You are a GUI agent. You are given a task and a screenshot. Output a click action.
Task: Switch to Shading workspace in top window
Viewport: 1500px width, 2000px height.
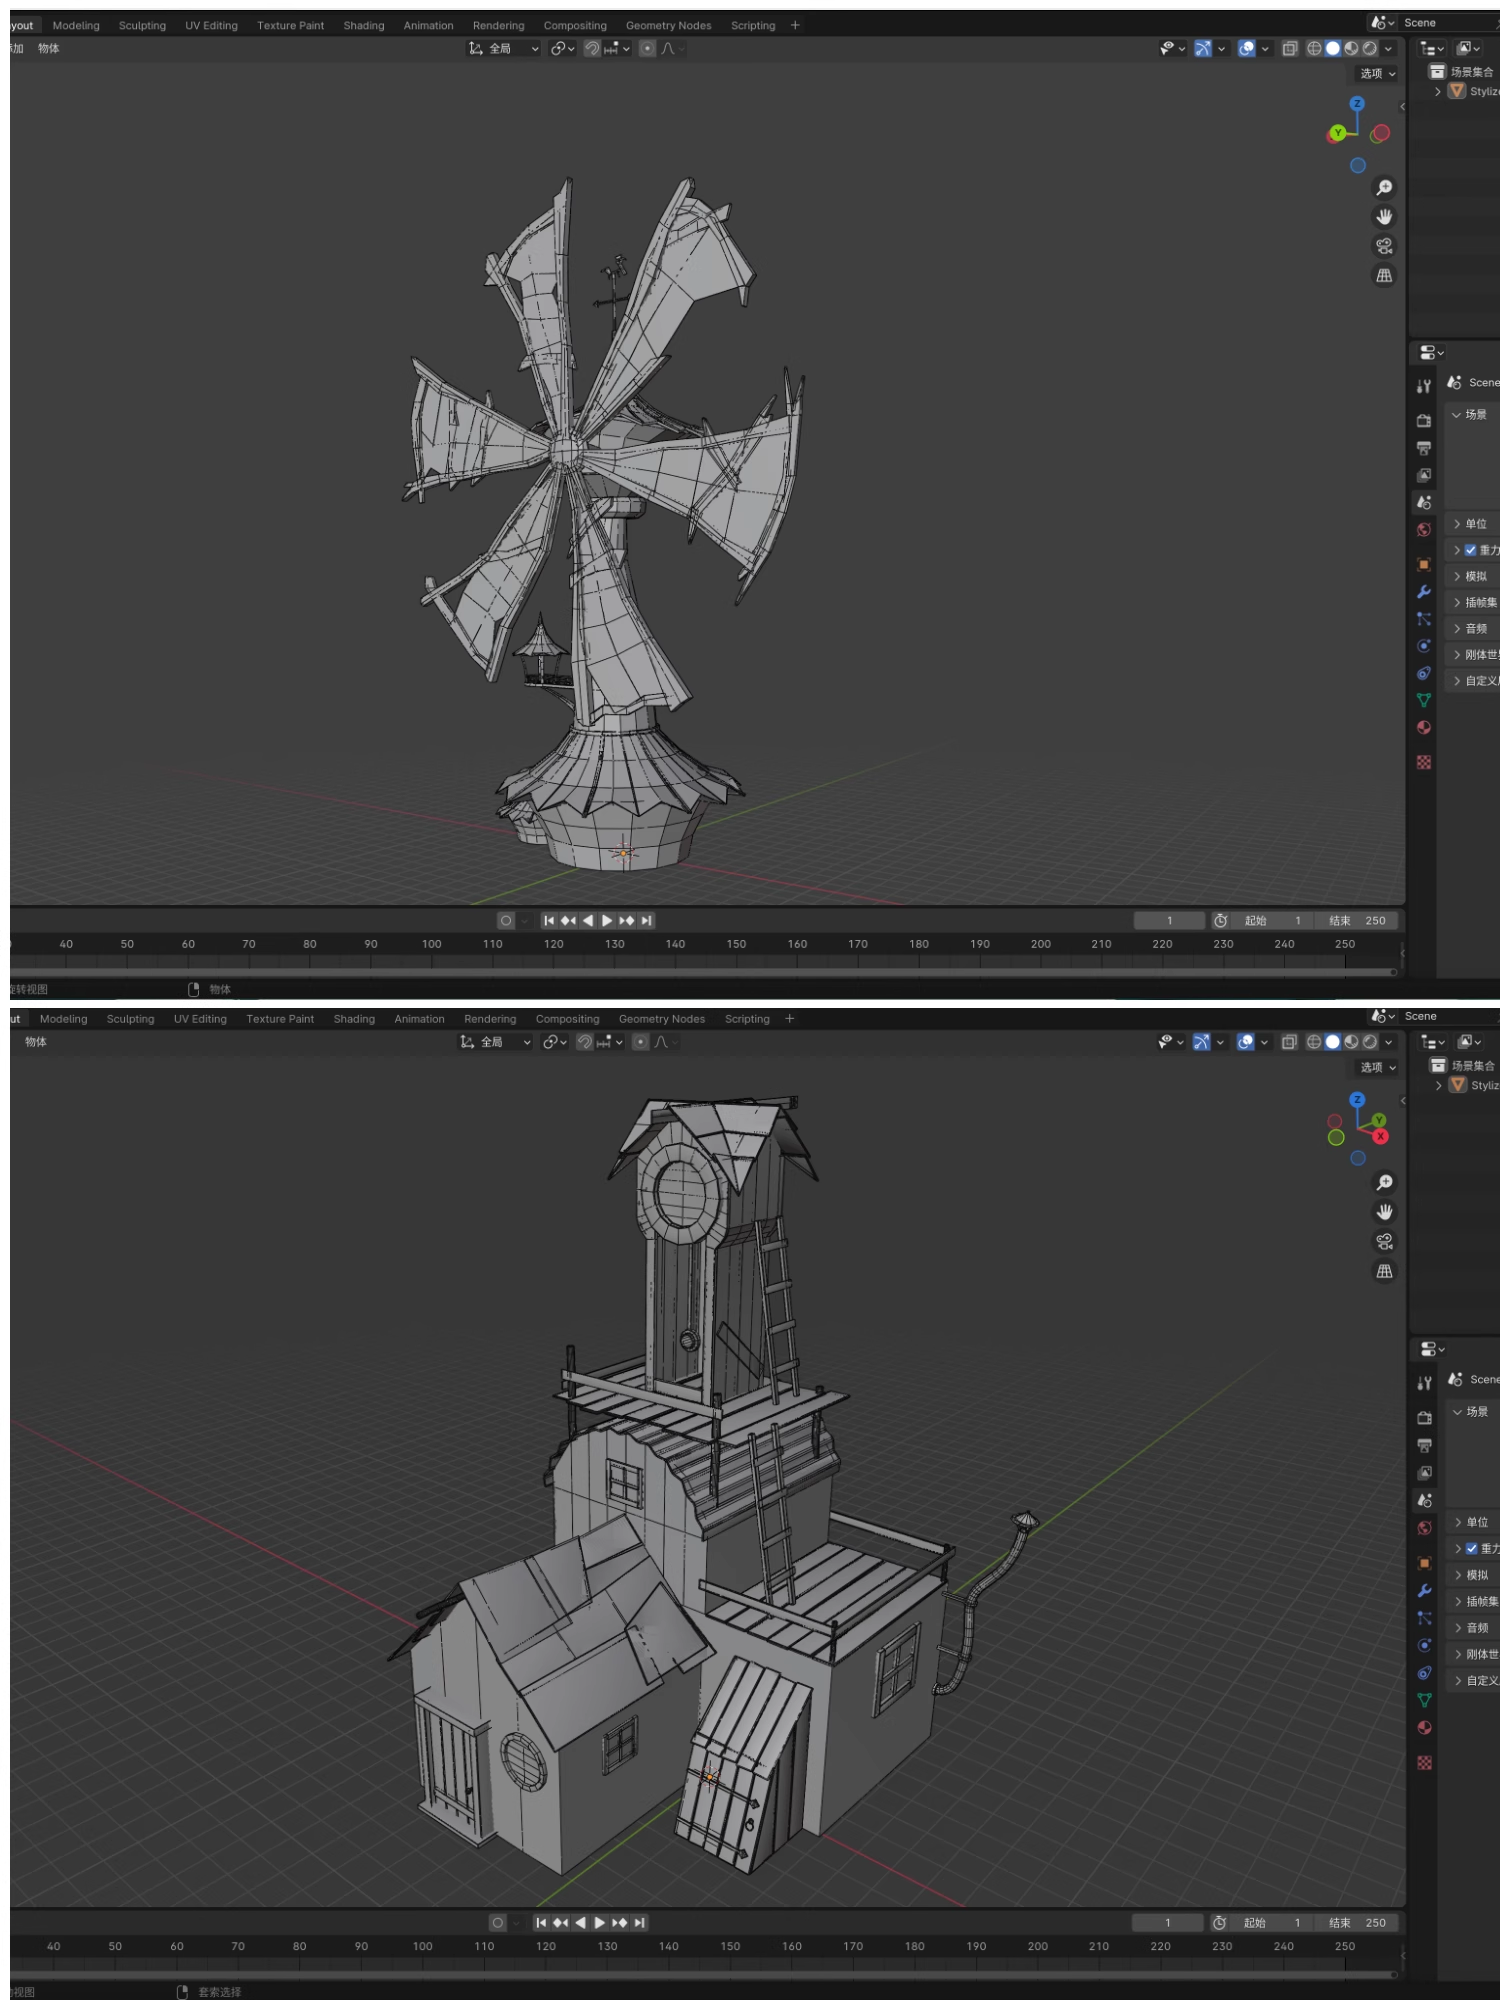click(x=364, y=26)
